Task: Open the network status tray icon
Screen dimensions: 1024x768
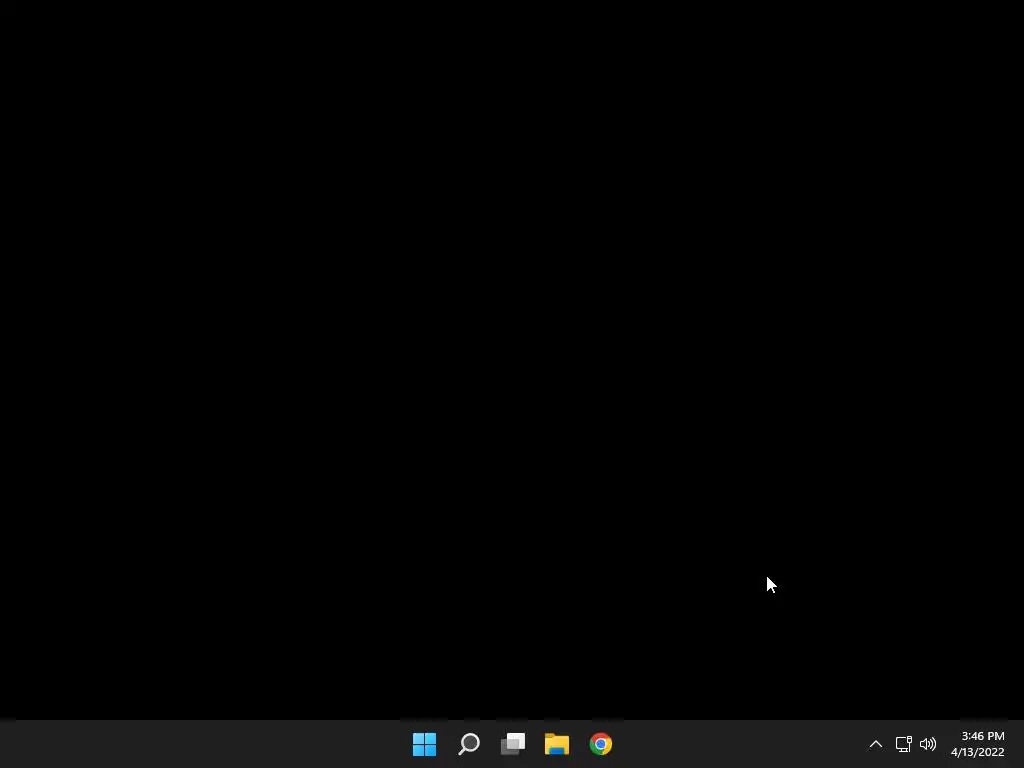Action: coord(903,744)
